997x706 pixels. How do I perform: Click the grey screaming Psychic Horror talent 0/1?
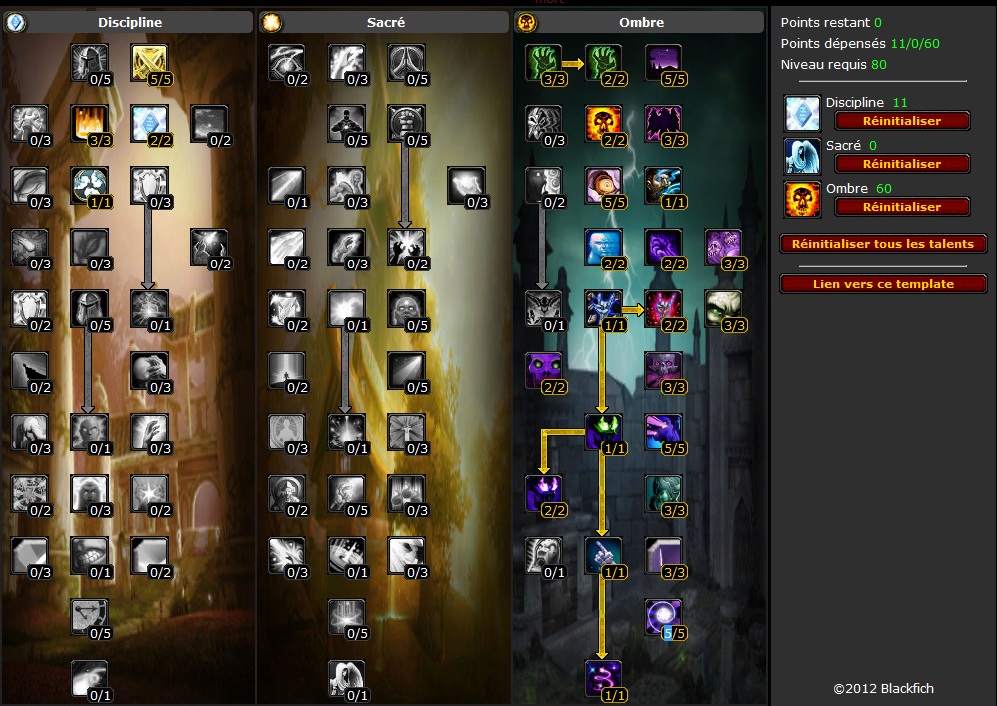click(544, 556)
